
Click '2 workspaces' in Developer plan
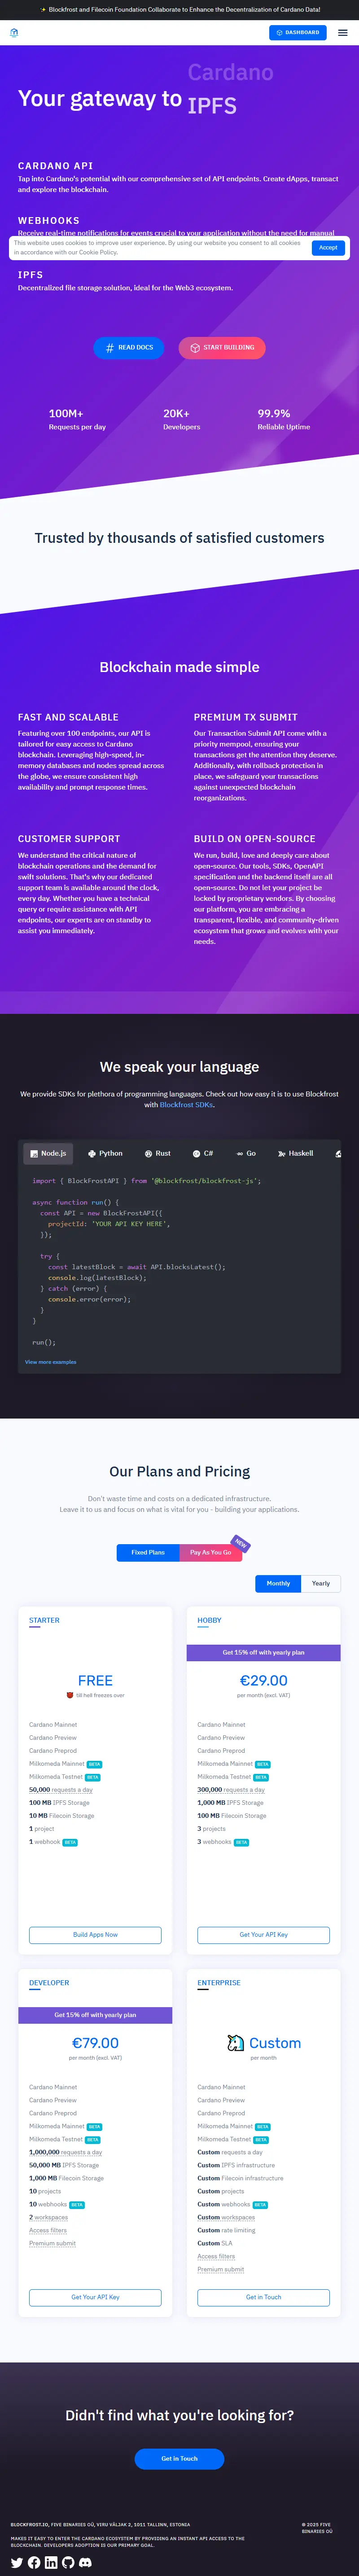pos(49,2217)
